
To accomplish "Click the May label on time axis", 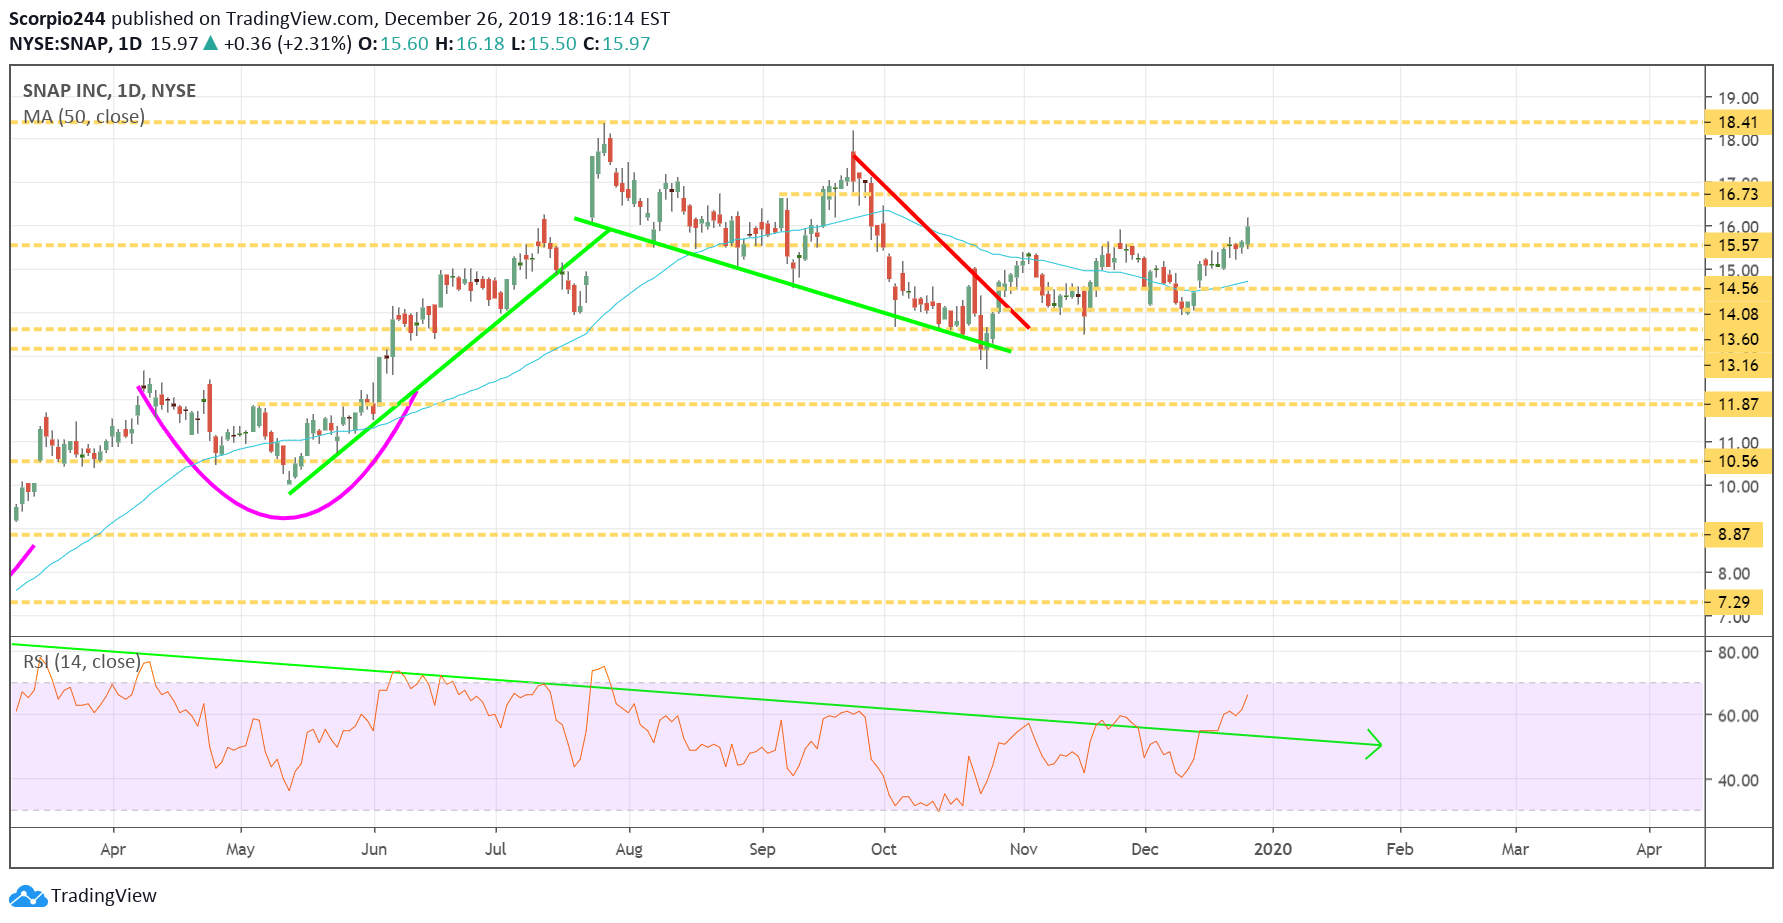I will pos(240,850).
